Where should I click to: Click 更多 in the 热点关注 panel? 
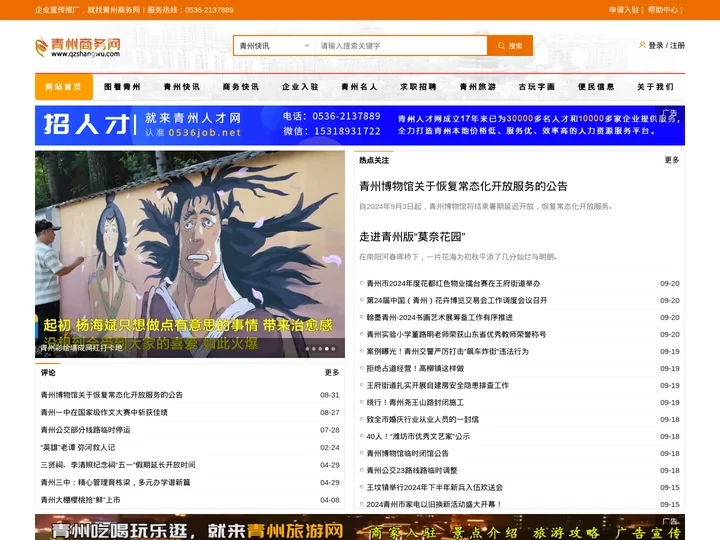672,160
